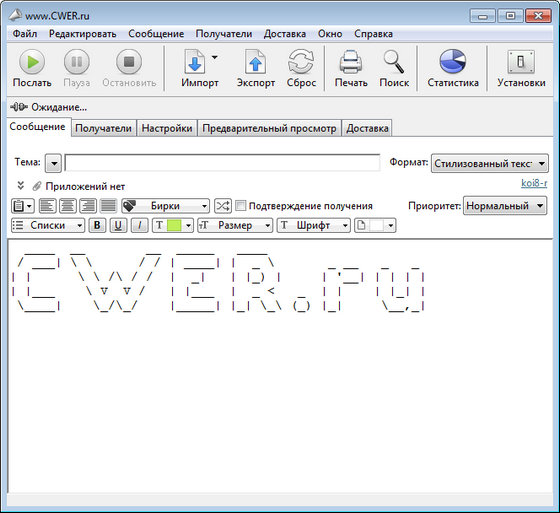Open the text color dropdown arrow
The image size is (560, 513).
click(188, 225)
